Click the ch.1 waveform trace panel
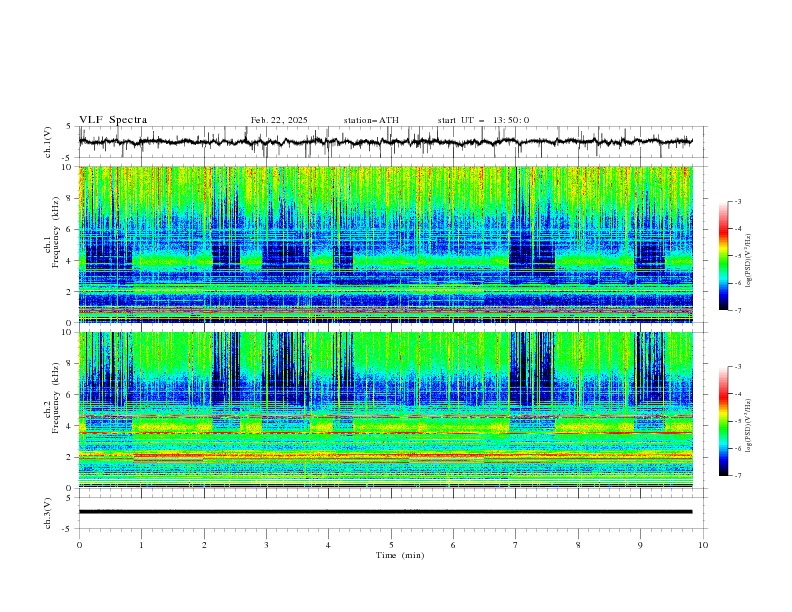792x612 pixels. [392, 142]
